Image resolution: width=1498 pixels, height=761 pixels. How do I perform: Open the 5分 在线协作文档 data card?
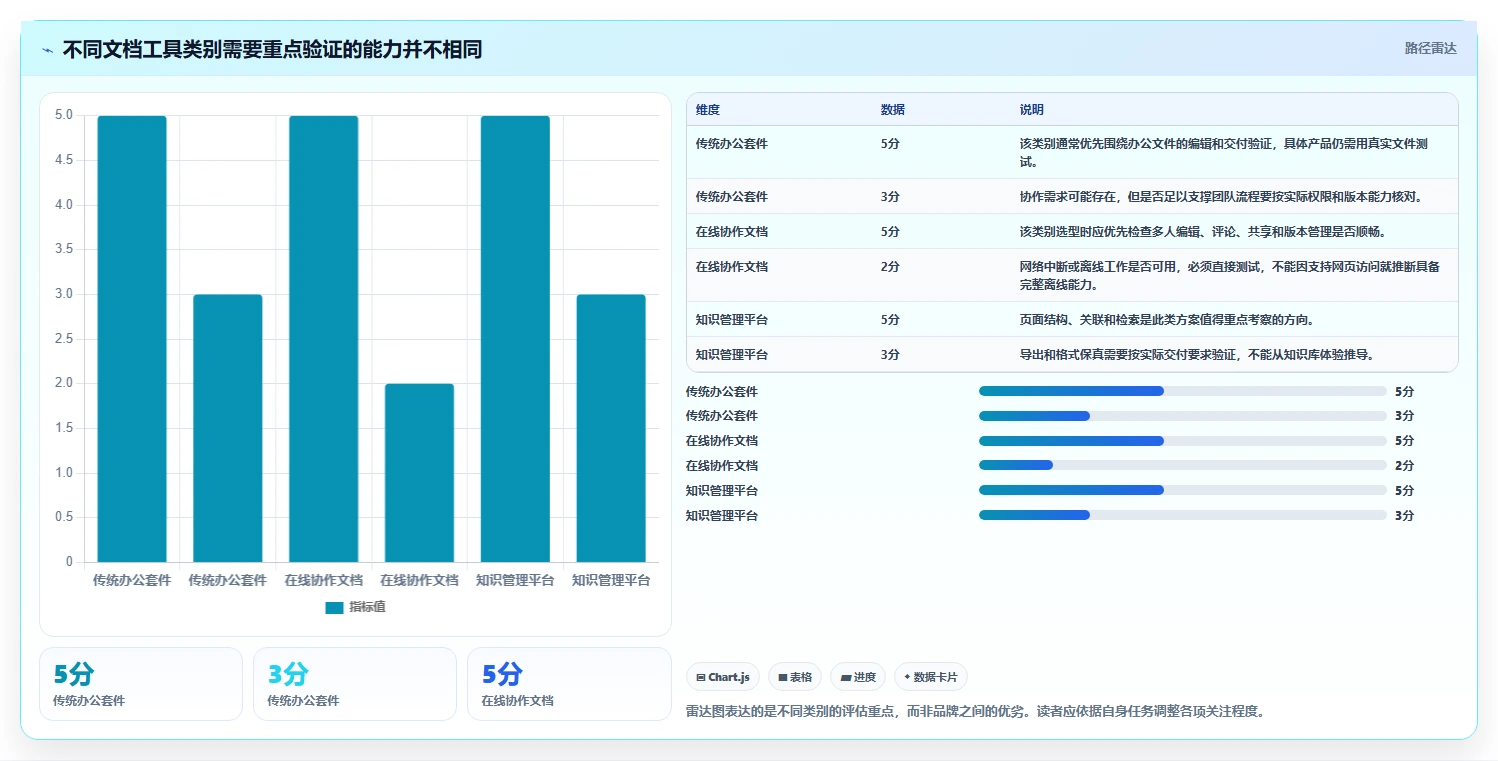(569, 684)
